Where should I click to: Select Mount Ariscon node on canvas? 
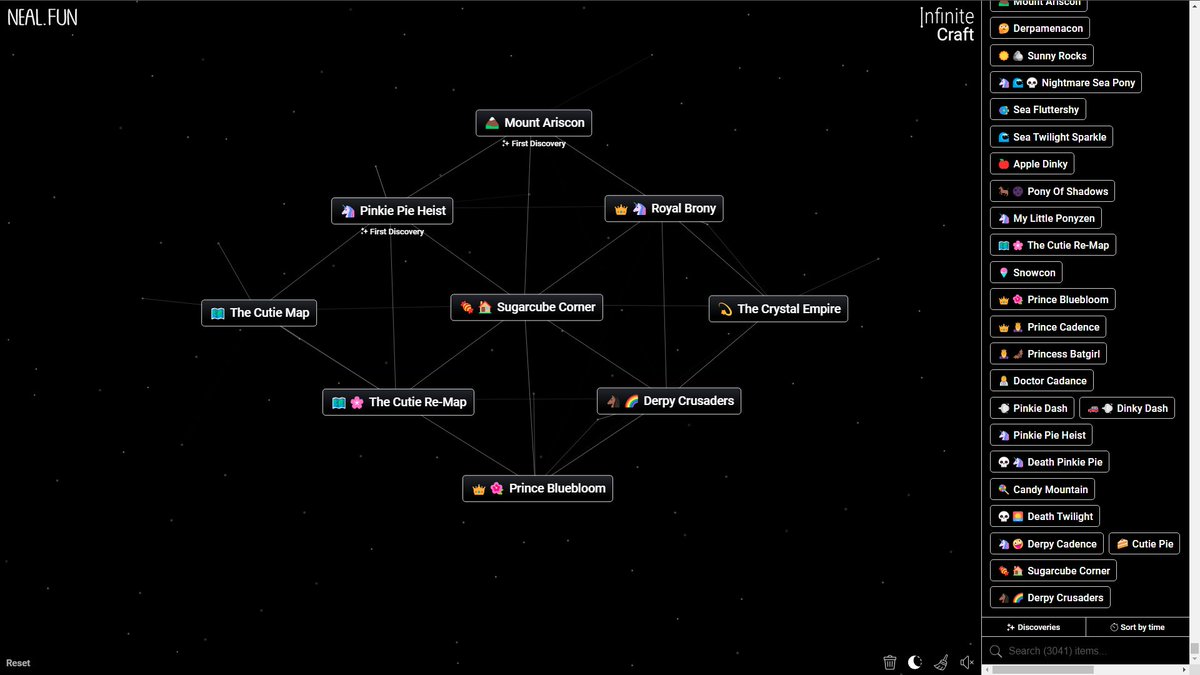534,123
